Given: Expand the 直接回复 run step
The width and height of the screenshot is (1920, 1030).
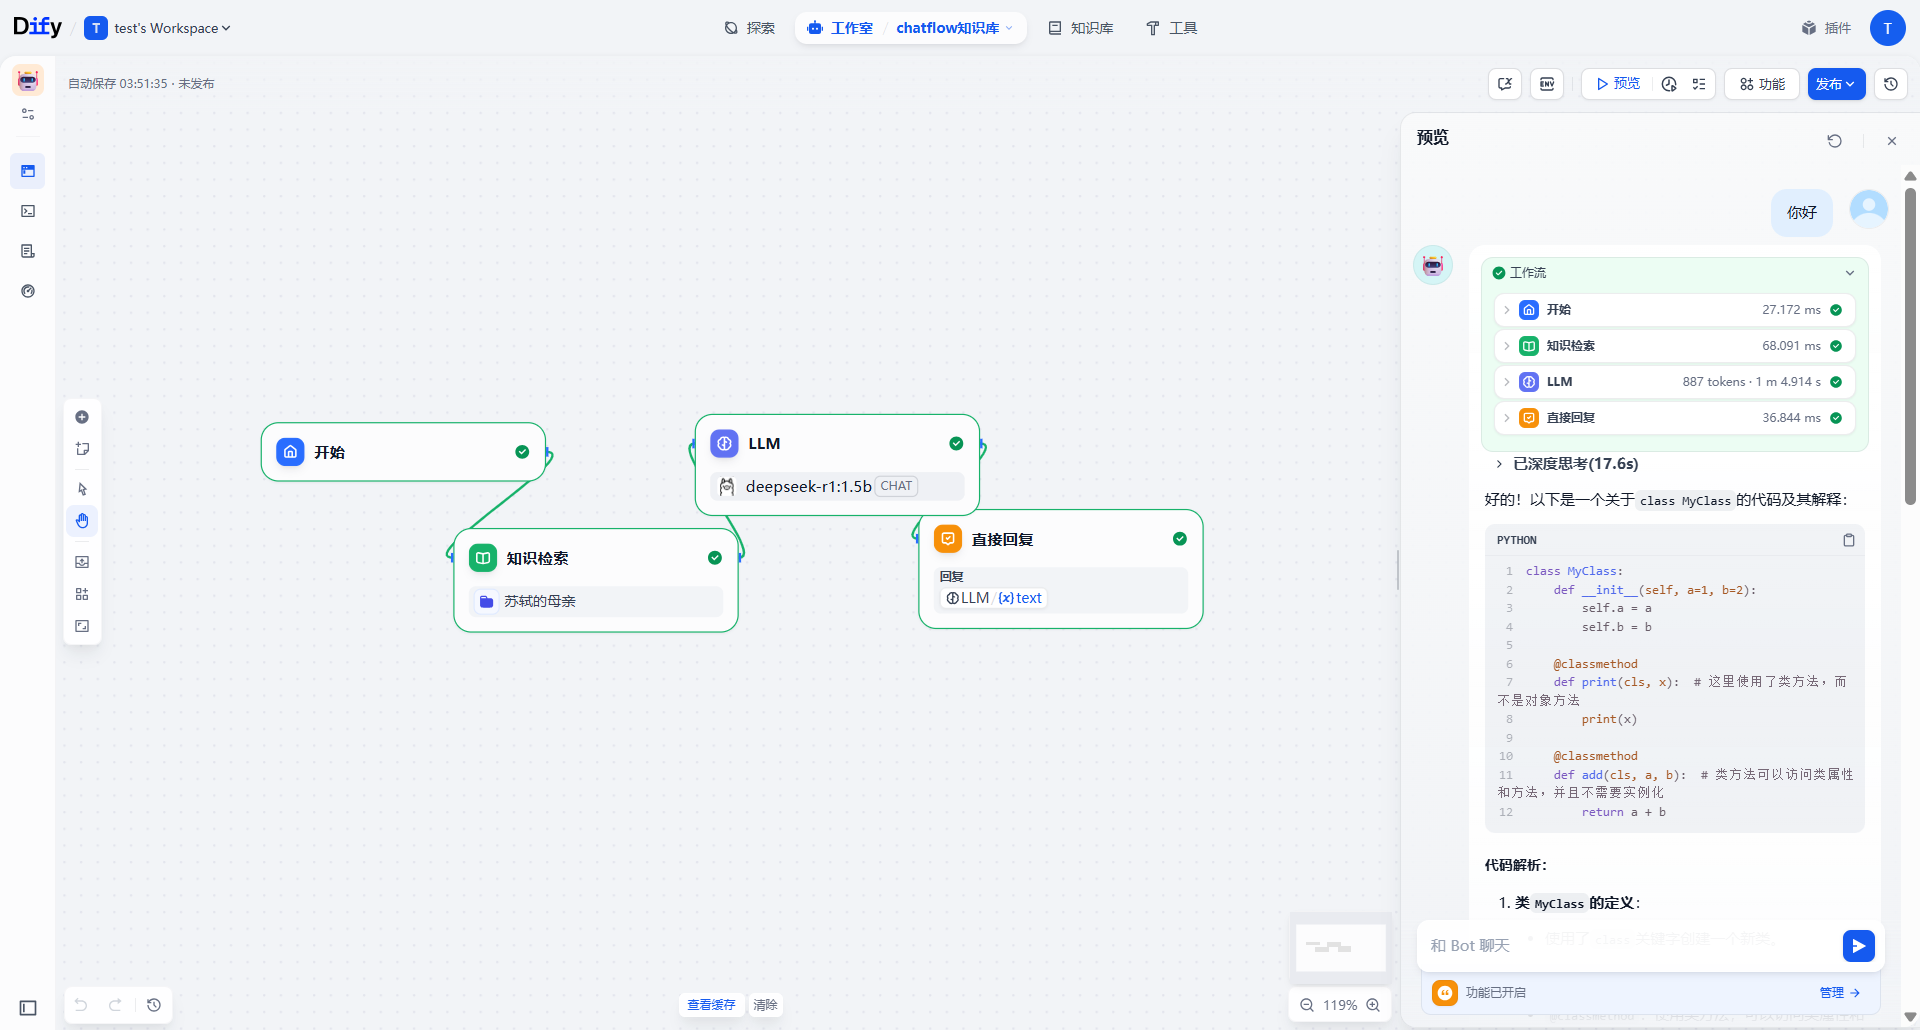Looking at the screenshot, I should (1675, 418).
